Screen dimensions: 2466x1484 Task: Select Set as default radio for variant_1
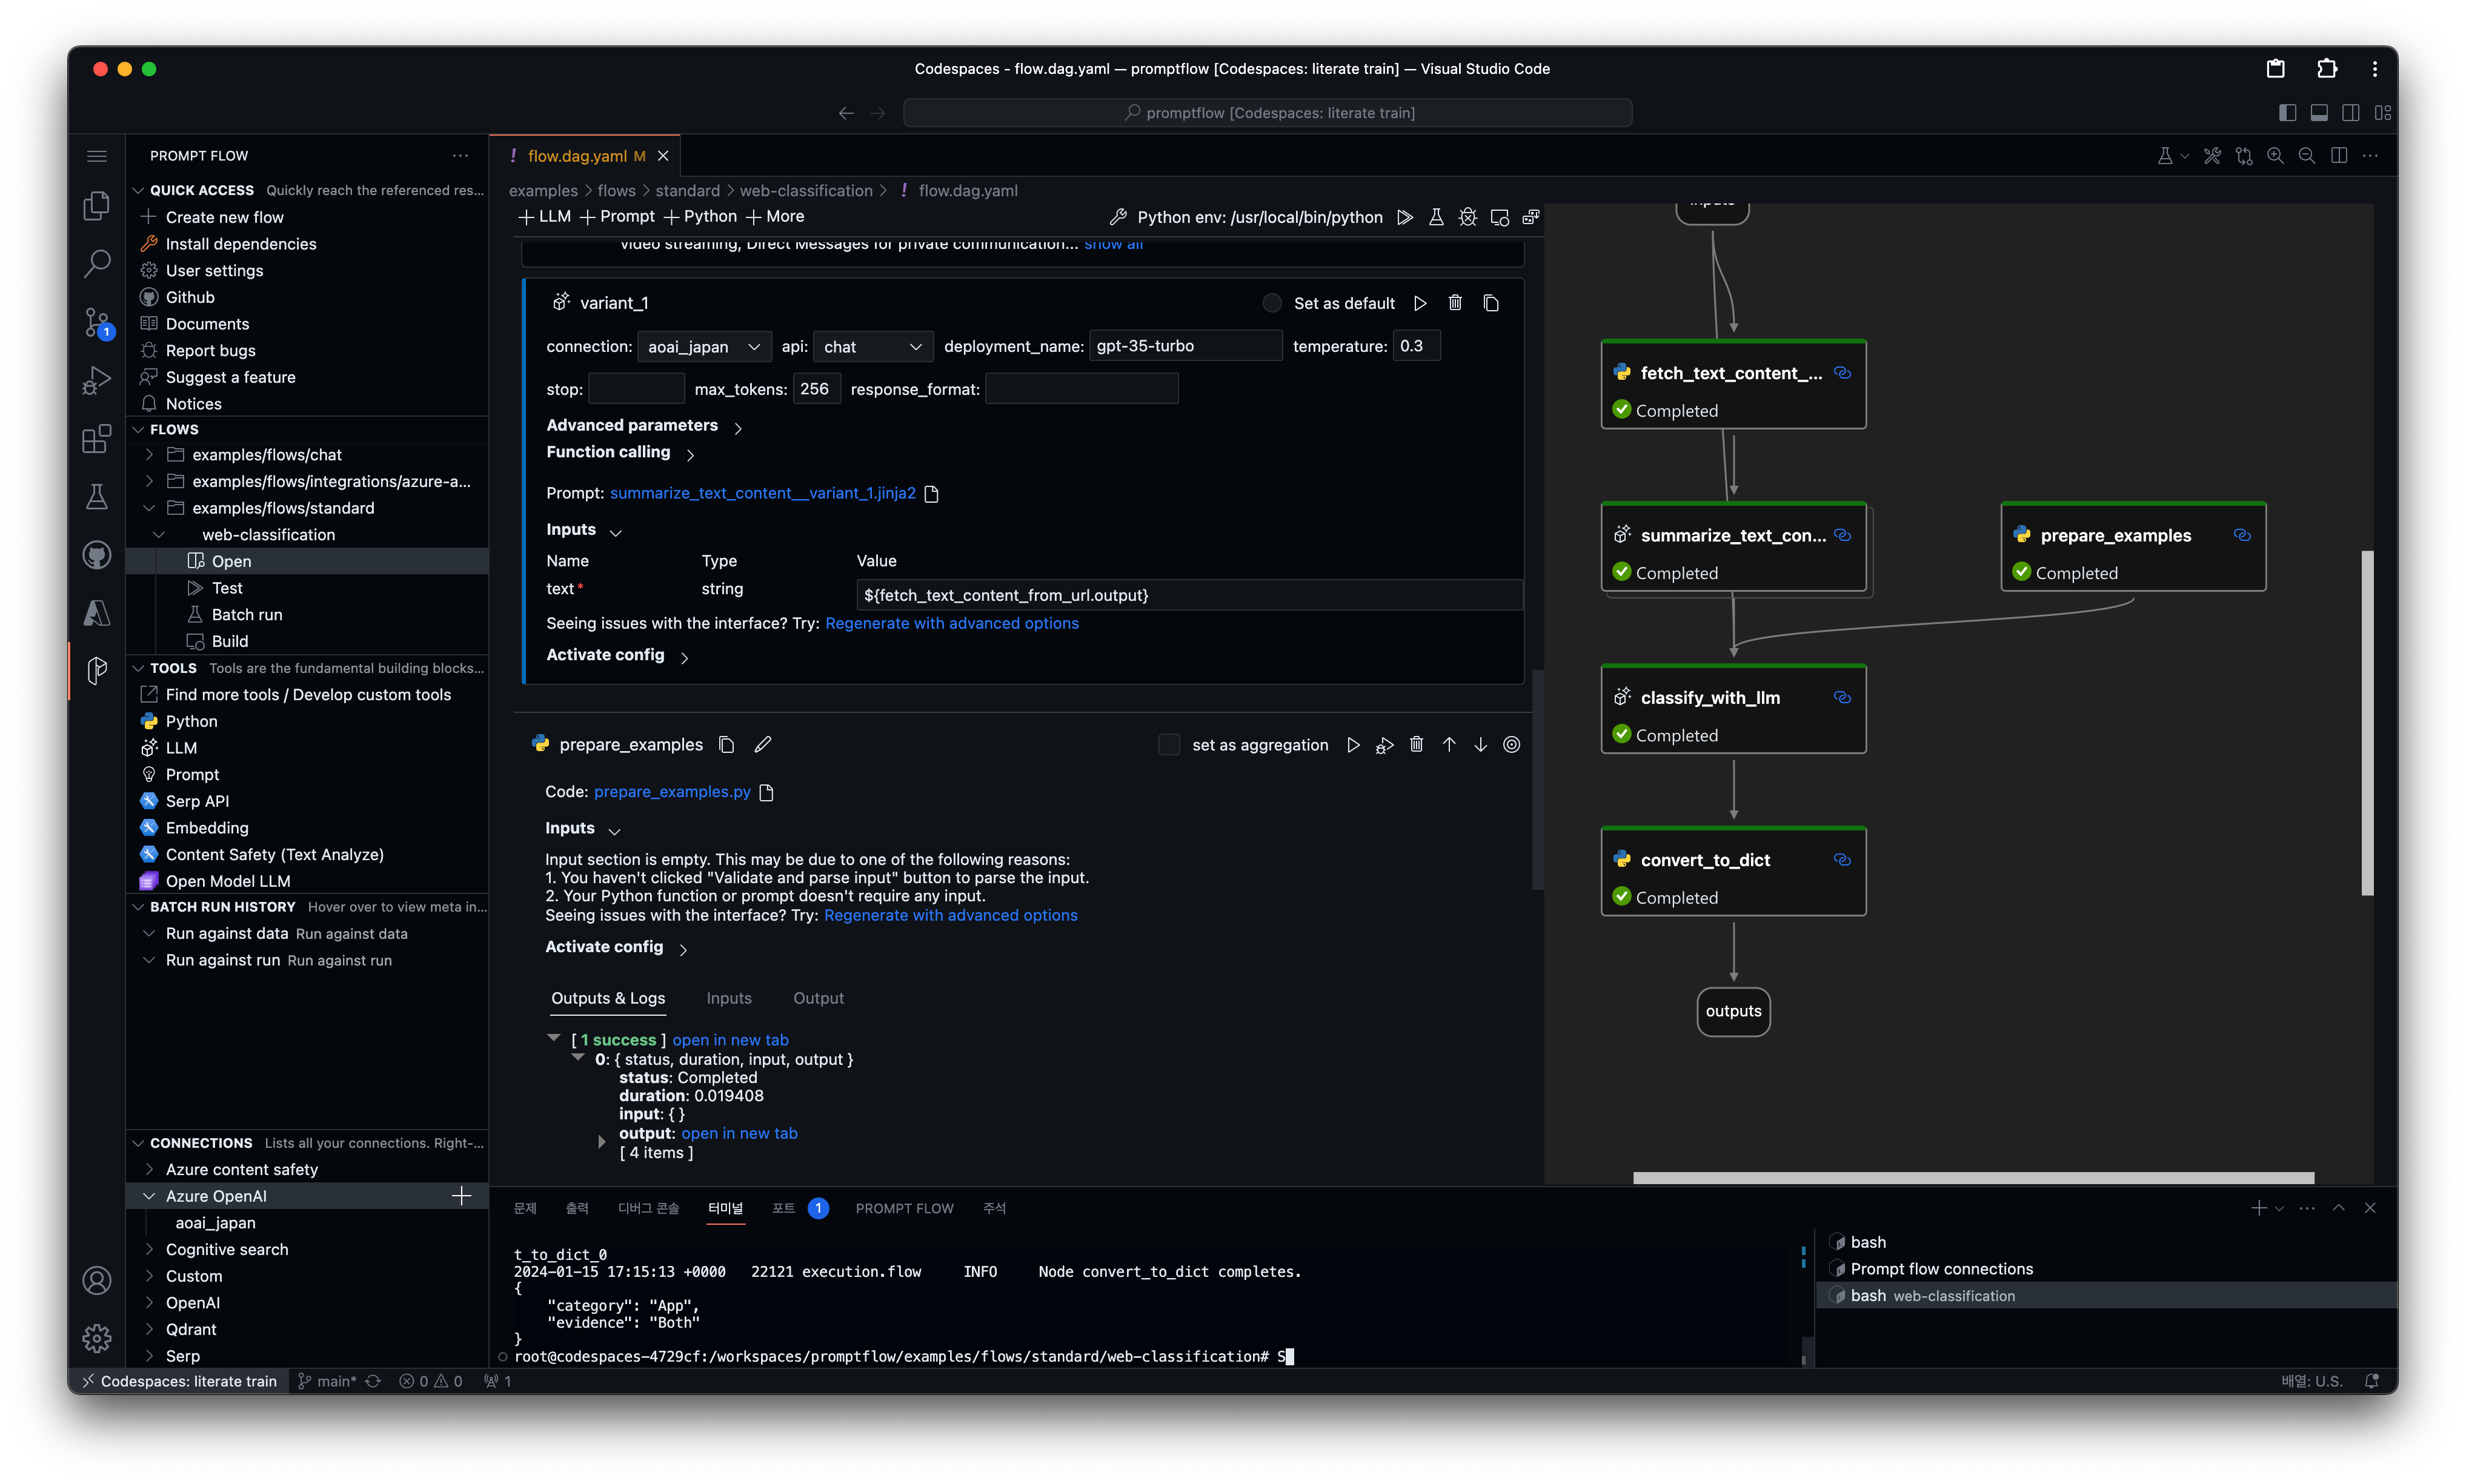pos(1271,303)
